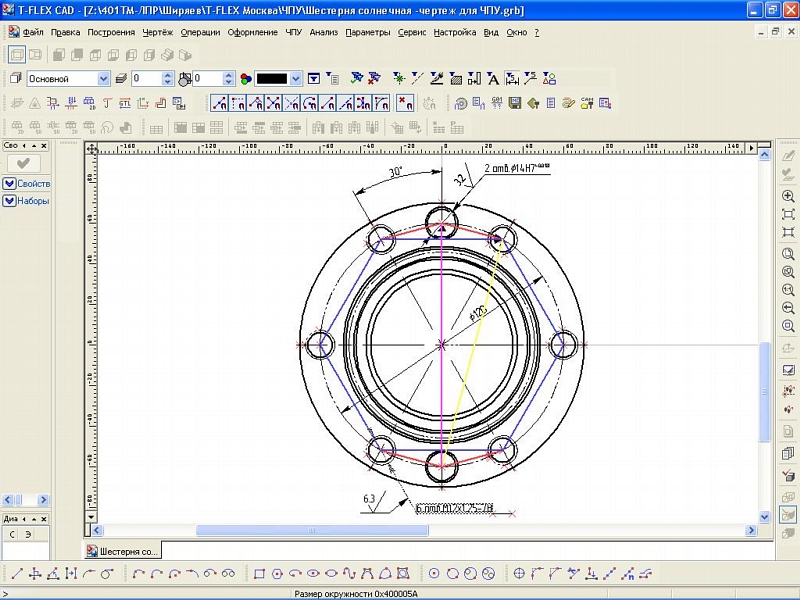
Task: Open the Чертёж menu
Action: point(158,32)
